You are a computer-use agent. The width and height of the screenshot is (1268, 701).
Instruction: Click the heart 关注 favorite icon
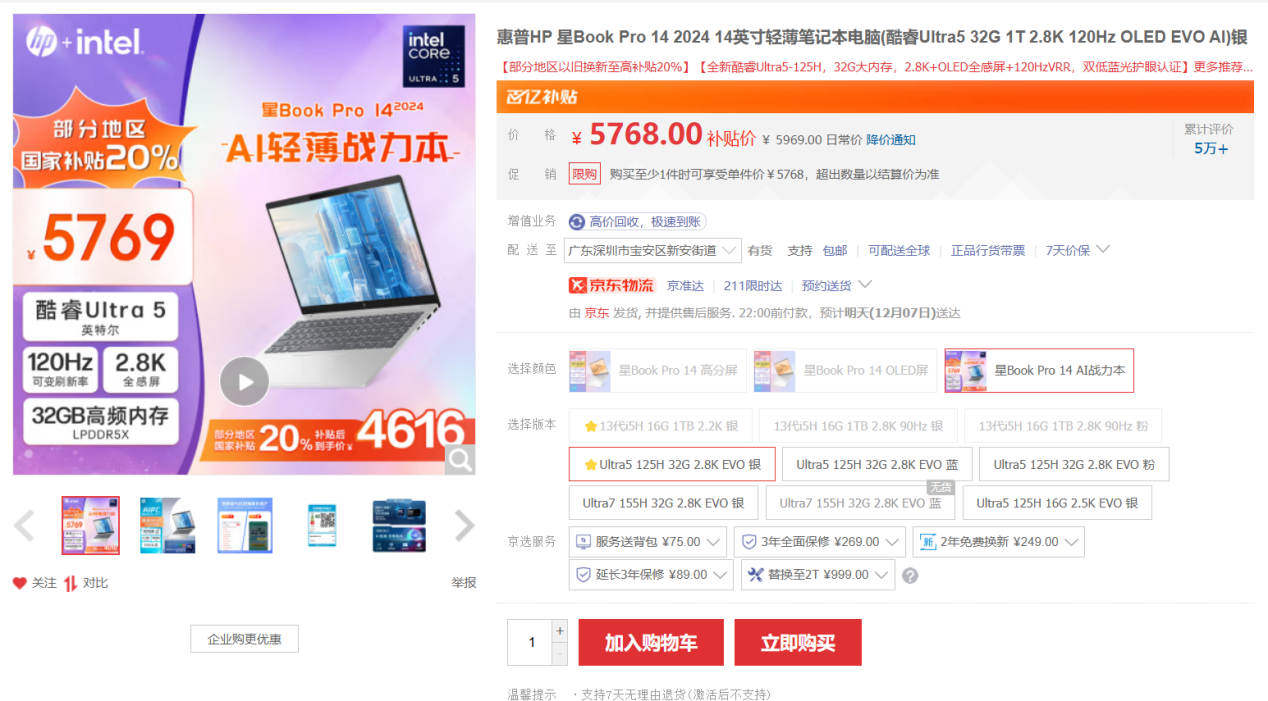tap(19, 583)
